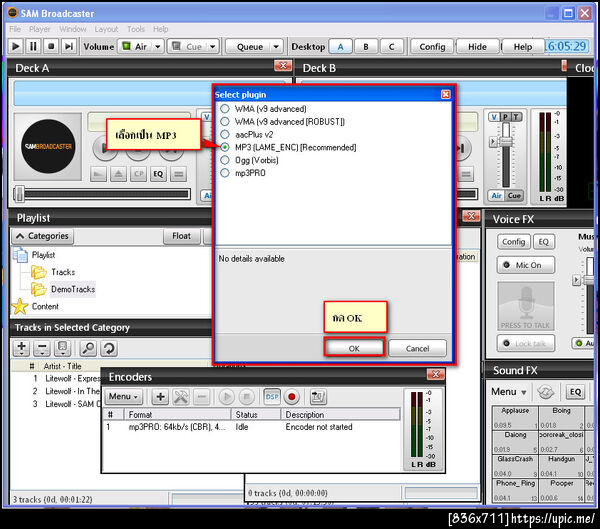Select the mp3PRO 64kb/s encoder row
Viewport: 600px width, 529px height.
pos(251,427)
